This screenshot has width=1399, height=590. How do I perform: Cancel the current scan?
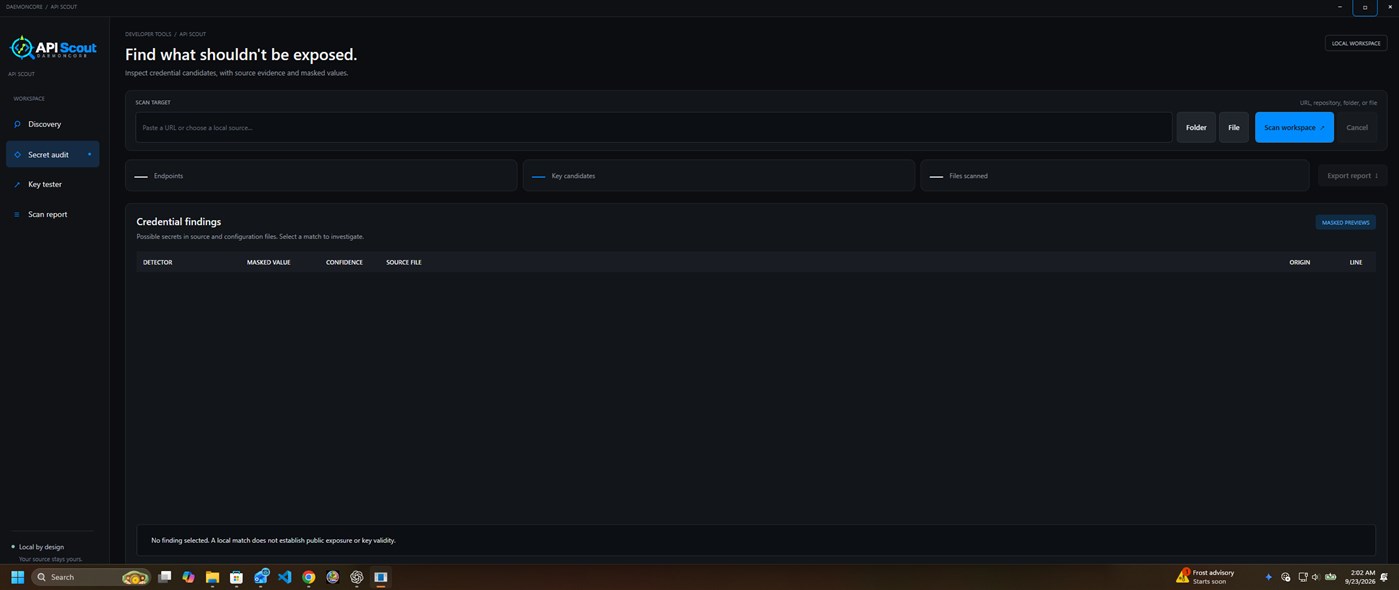tap(1357, 127)
